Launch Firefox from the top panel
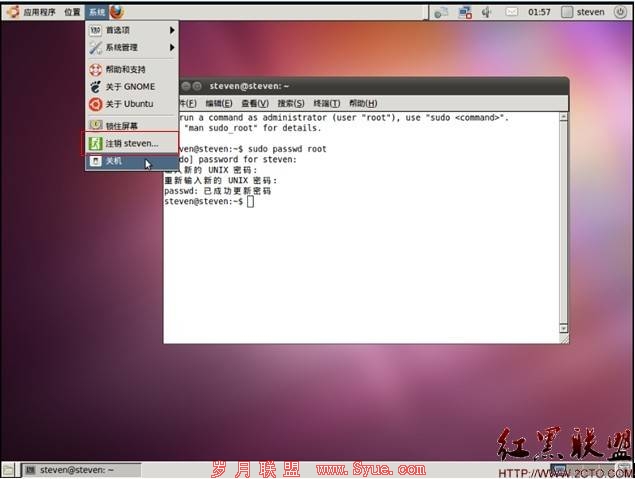 (117, 12)
